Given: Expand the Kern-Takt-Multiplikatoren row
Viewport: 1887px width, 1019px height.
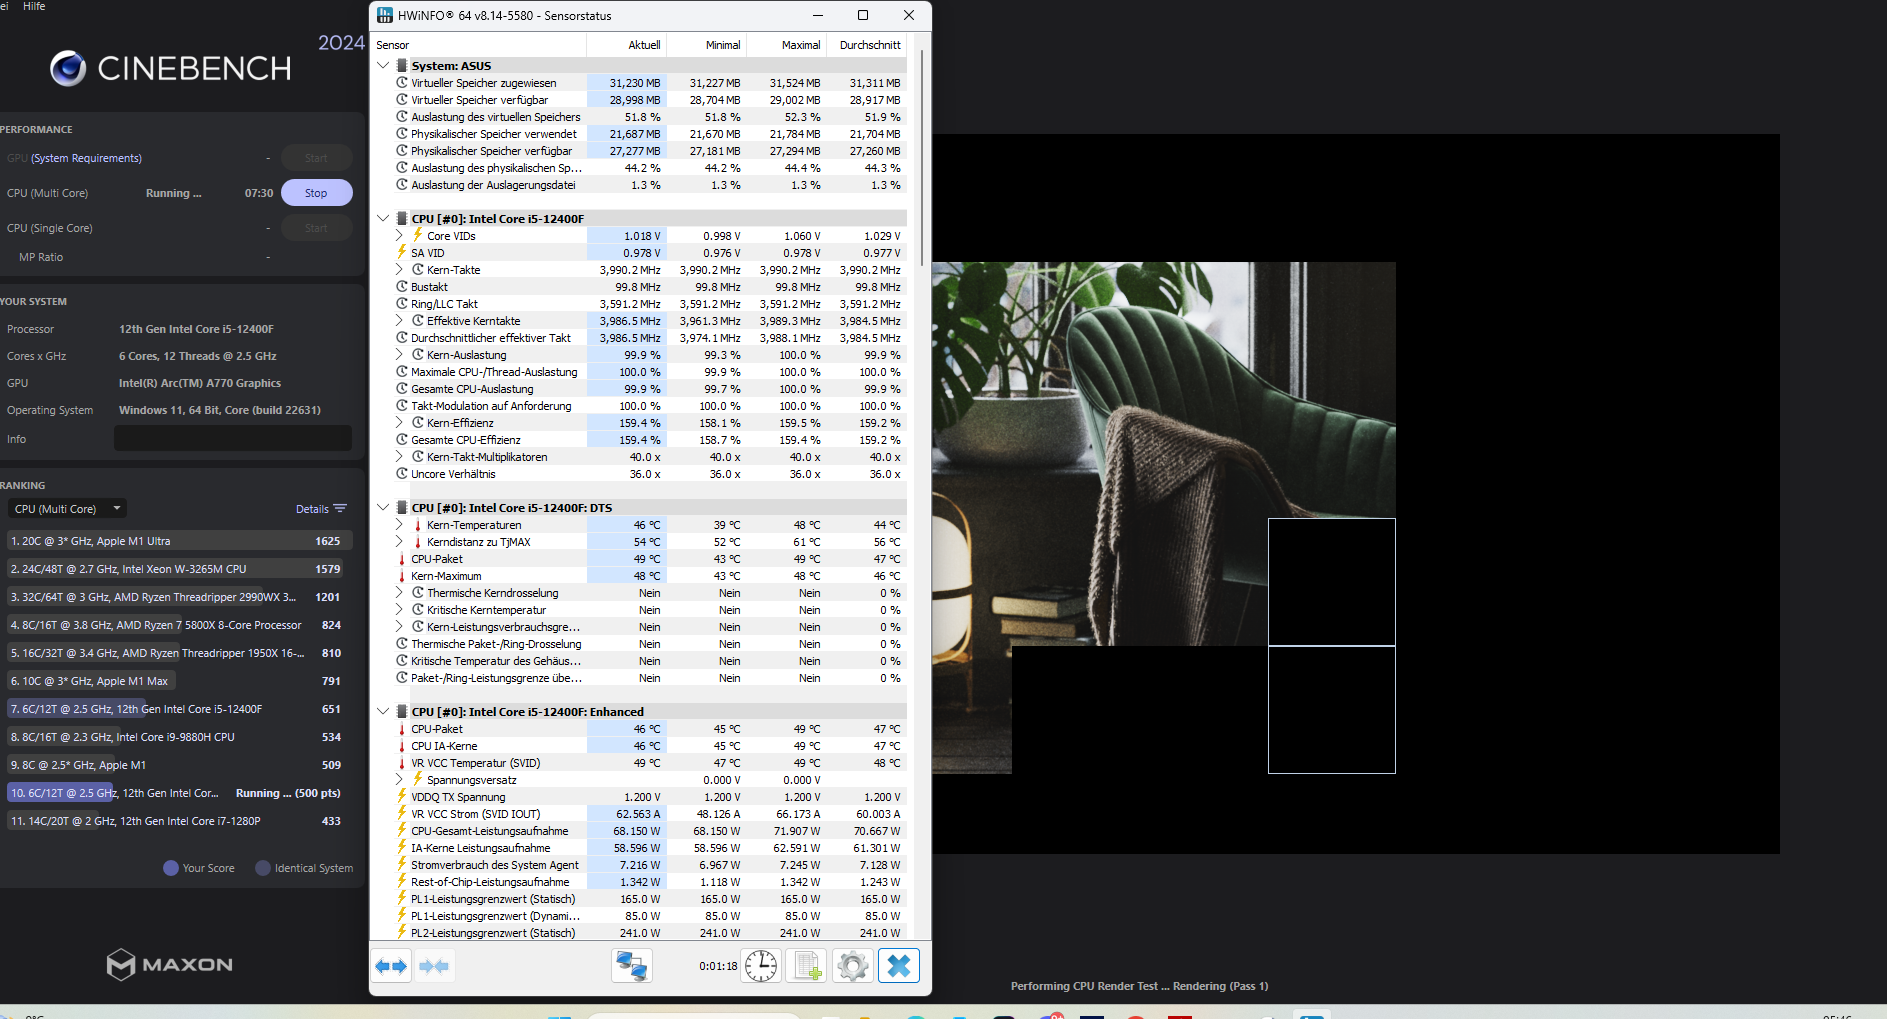Looking at the screenshot, I should pyautogui.click(x=399, y=457).
